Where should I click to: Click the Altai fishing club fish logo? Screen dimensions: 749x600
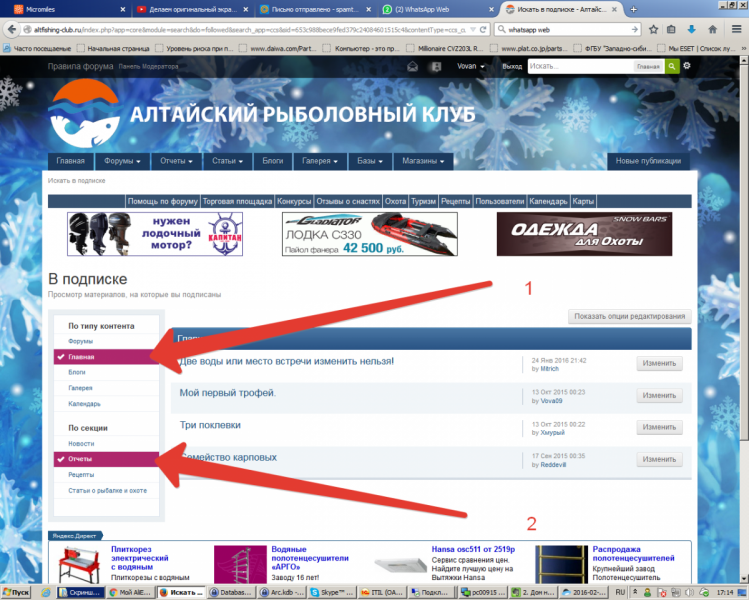coord(85,114)
